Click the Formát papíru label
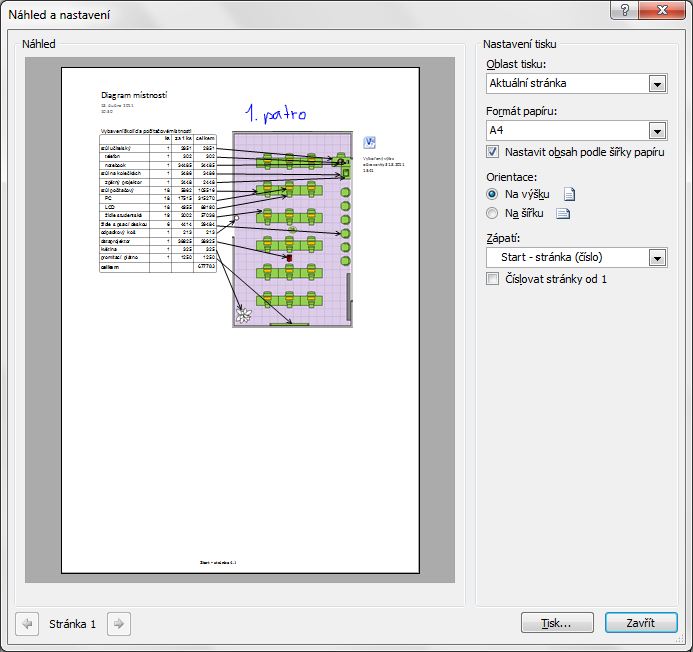The height and width of the screenshot is (652, 693). (522, 111)
